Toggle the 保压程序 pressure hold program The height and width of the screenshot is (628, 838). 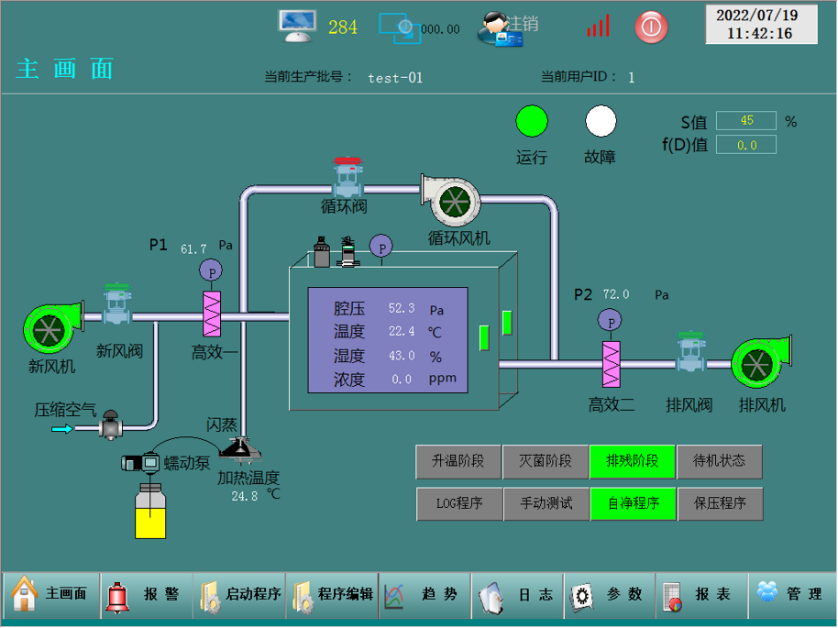pos(719,503)
